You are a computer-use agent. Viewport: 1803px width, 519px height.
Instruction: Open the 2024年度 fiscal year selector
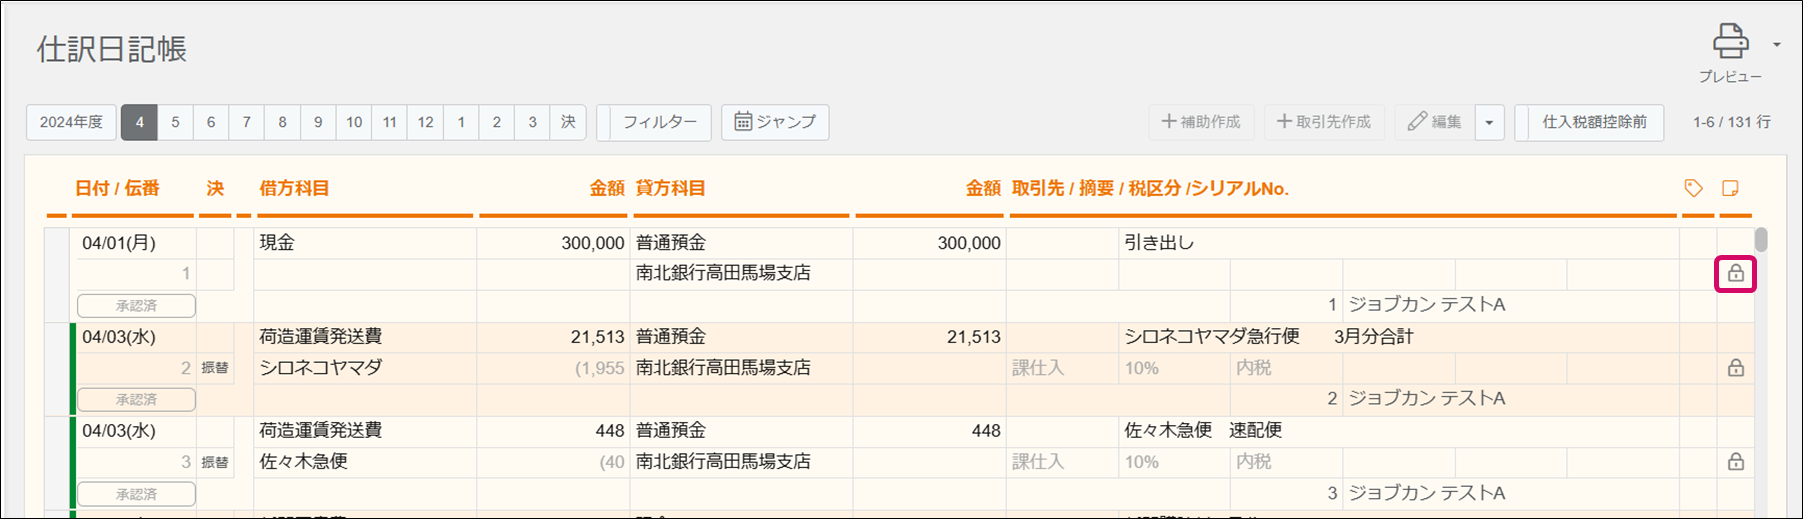pyautogui.click(x=71, y=122)
